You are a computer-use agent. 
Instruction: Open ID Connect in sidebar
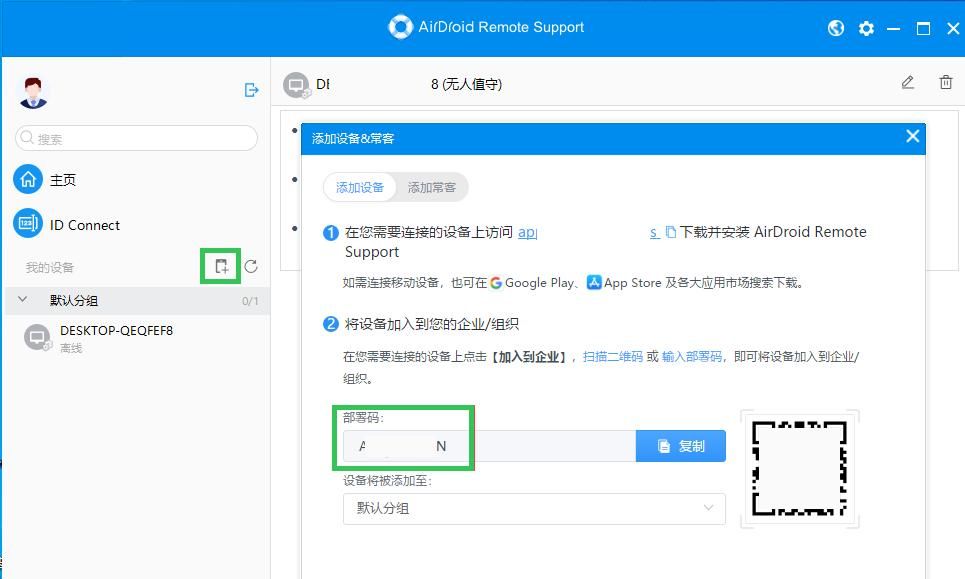[x=66, y=225]
